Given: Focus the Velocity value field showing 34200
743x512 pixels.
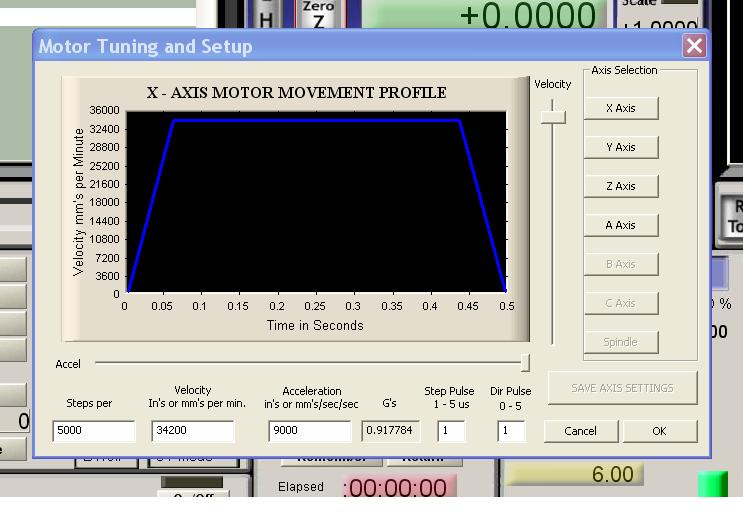Looking at the screenshot, I should click(193, 431).
